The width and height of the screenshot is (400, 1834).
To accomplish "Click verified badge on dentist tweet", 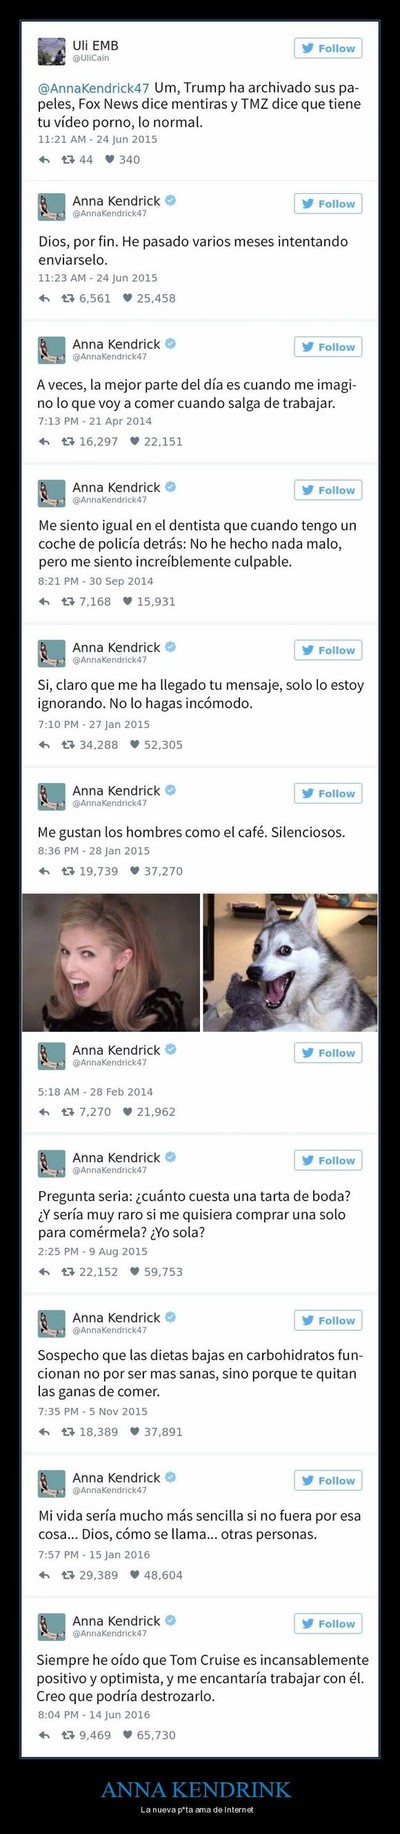I will coord(171,487).
